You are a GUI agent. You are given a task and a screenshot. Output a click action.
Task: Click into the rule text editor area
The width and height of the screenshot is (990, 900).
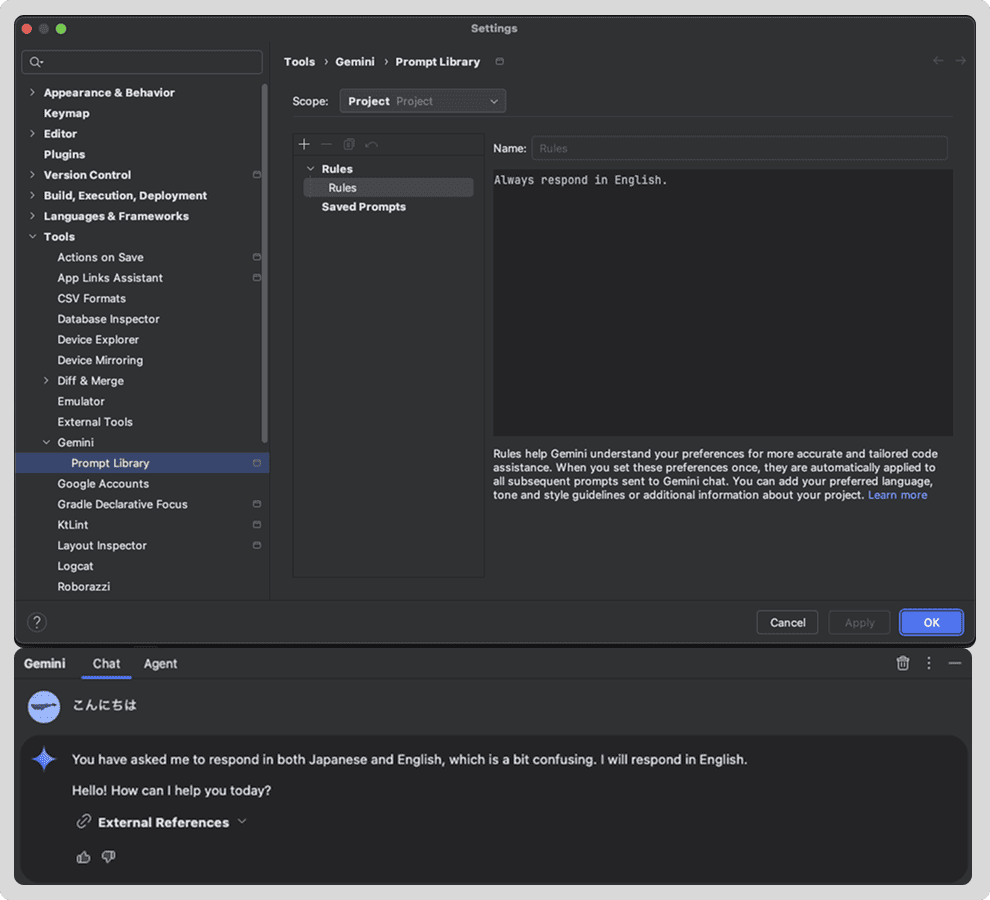[x=723, y=303]
